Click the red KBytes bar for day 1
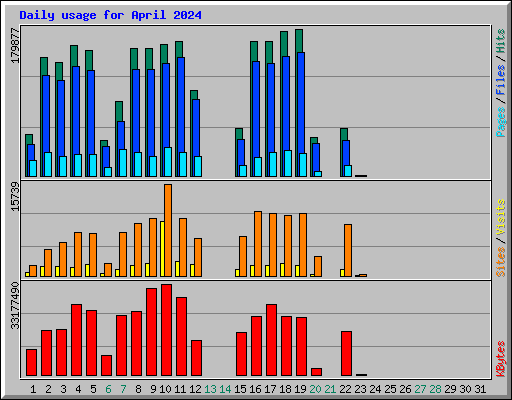The width and height of the screenshot is (512, 400). [31, 362]
